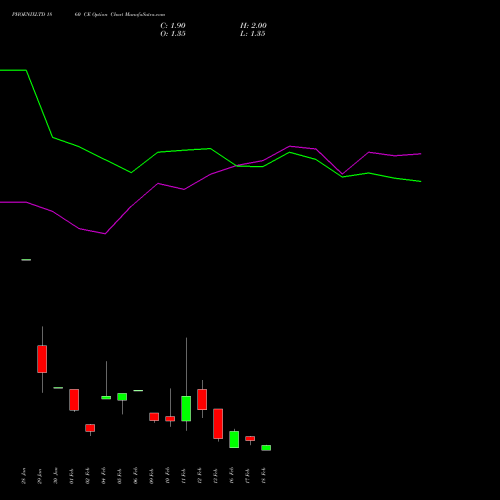500x500 pixels.
Task: Click the '09 Feb' date axis label
Action: (x=152, y=476)
